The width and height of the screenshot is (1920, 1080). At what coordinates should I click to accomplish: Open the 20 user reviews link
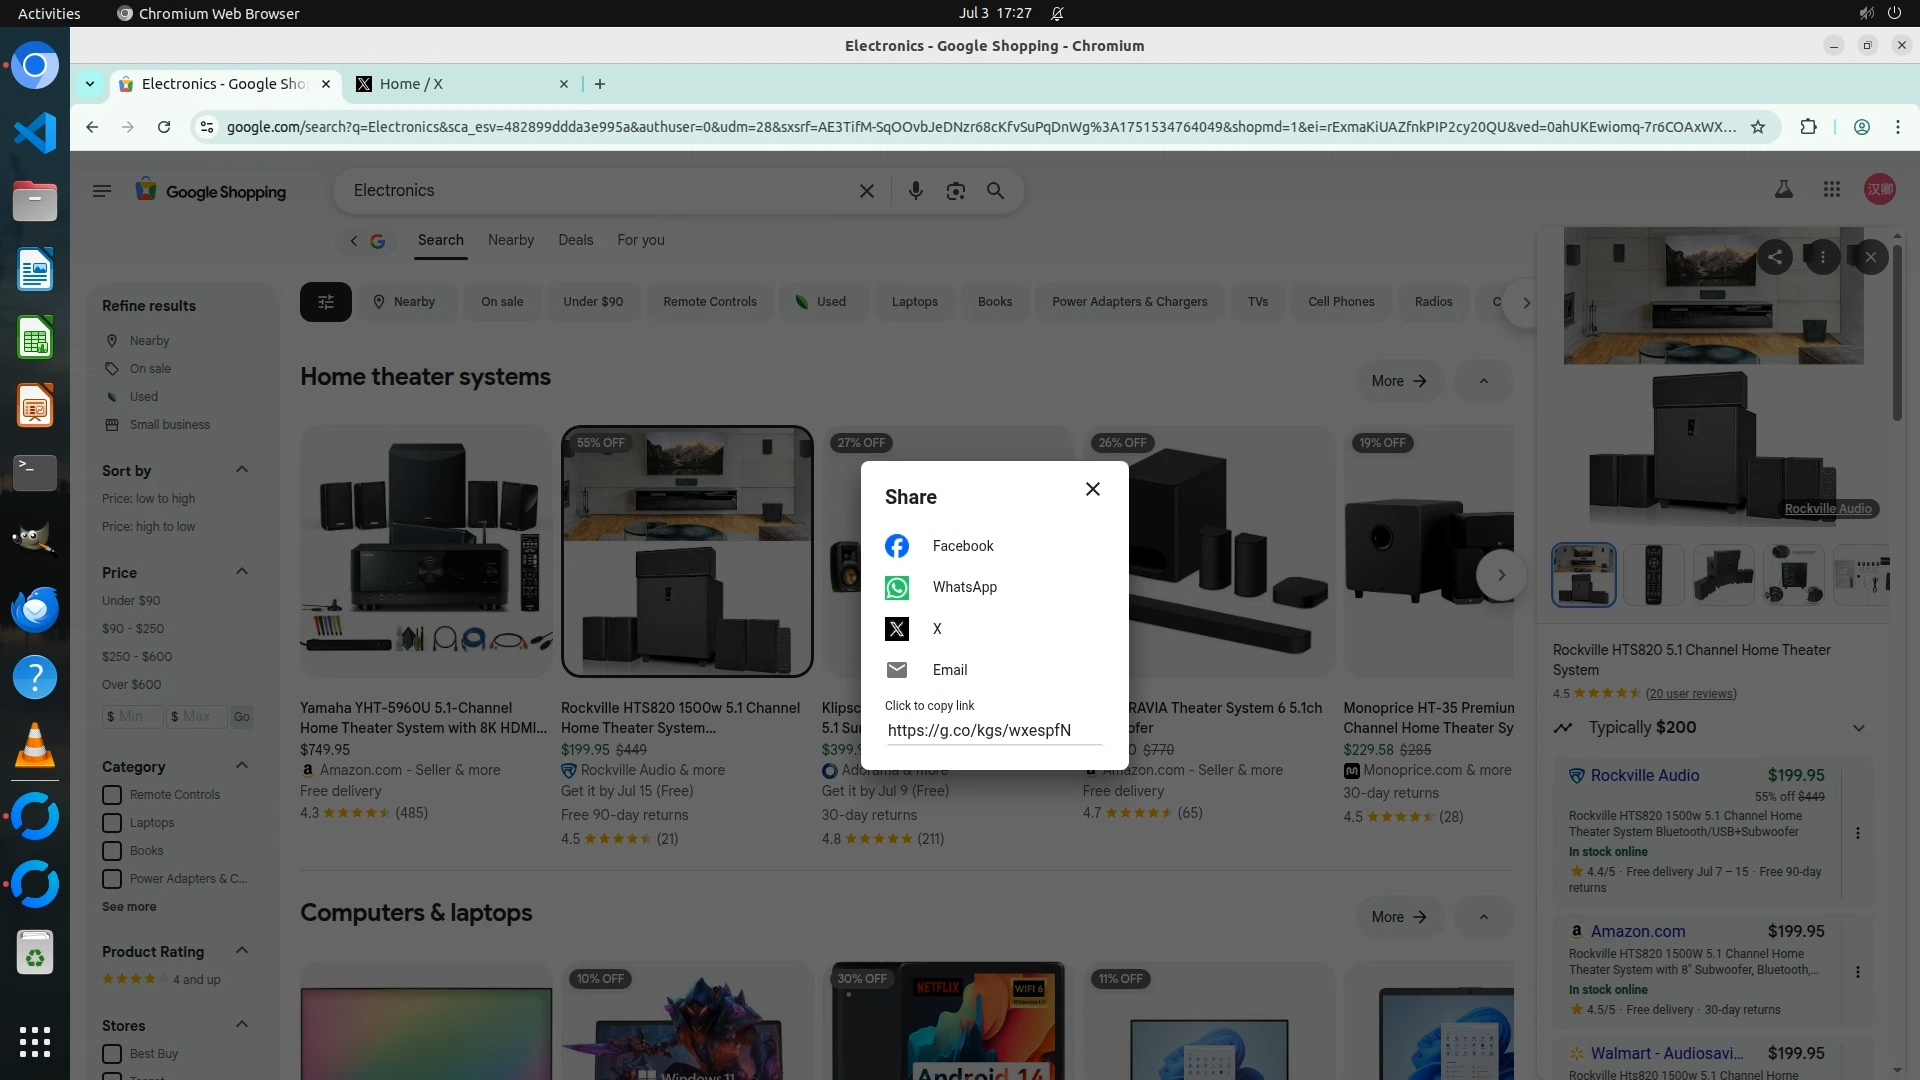click(1691, 694)
